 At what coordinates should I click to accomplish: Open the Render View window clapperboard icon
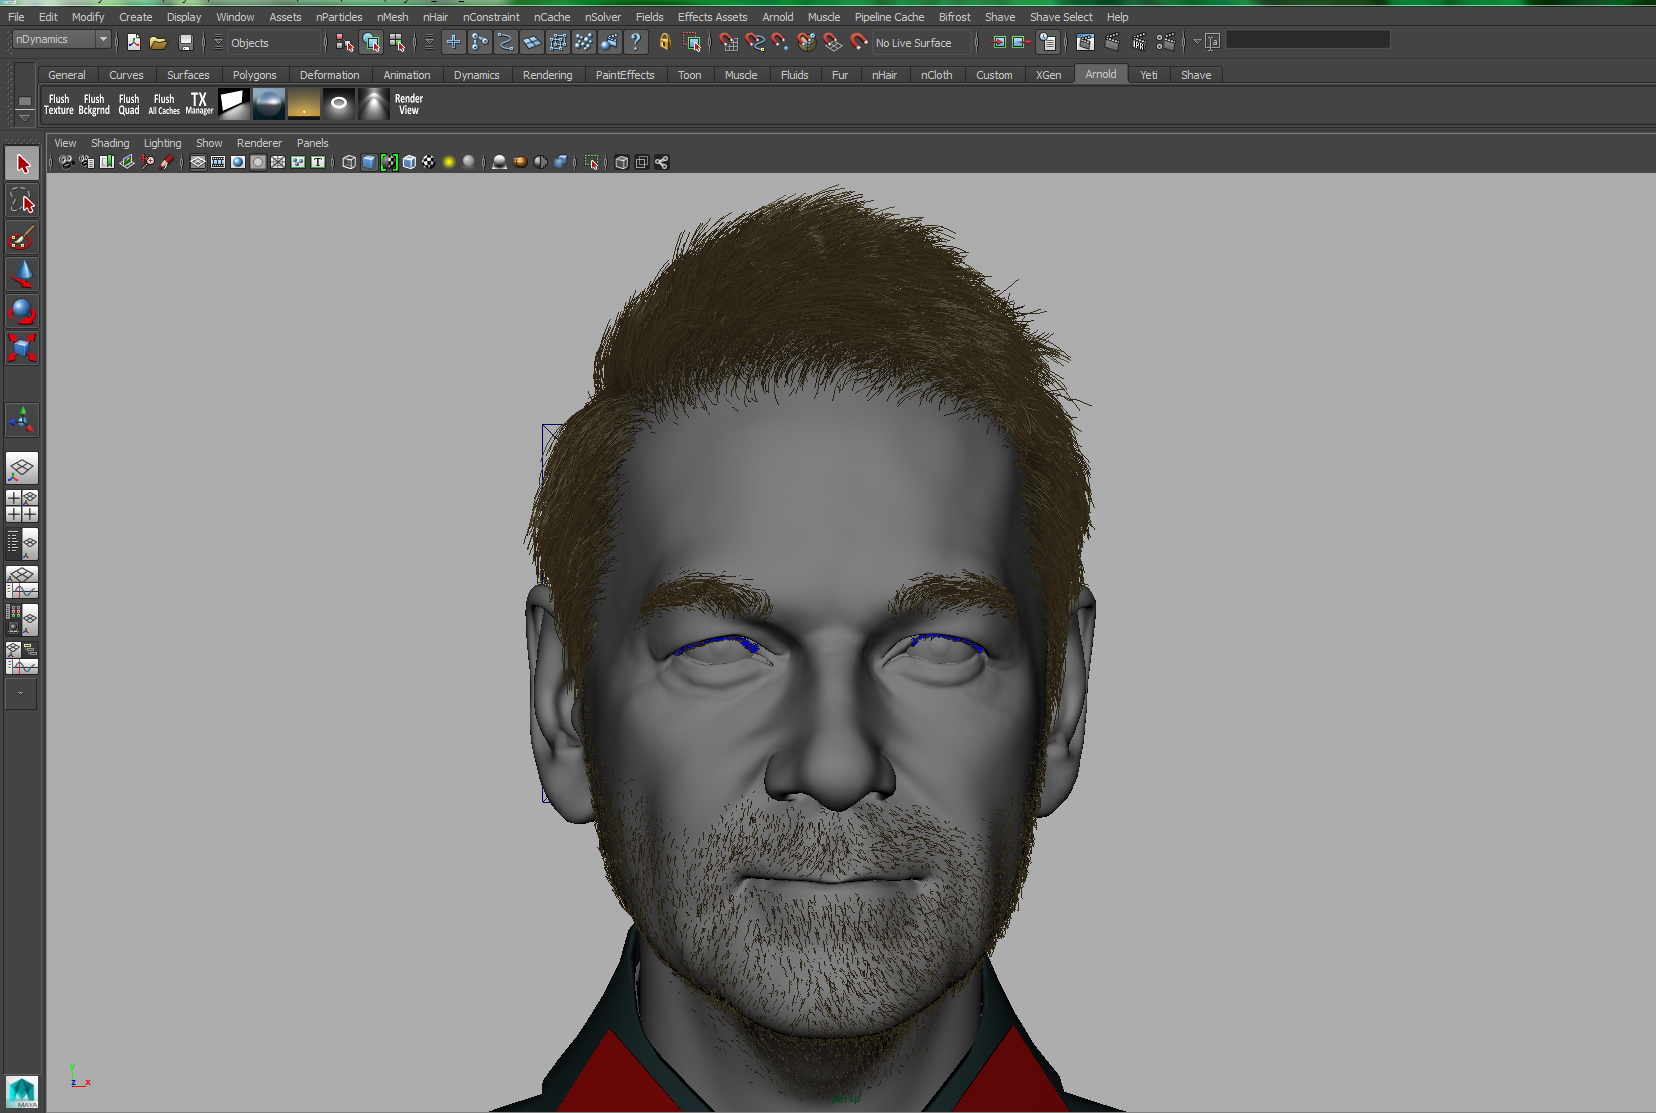pos(1086,42)
